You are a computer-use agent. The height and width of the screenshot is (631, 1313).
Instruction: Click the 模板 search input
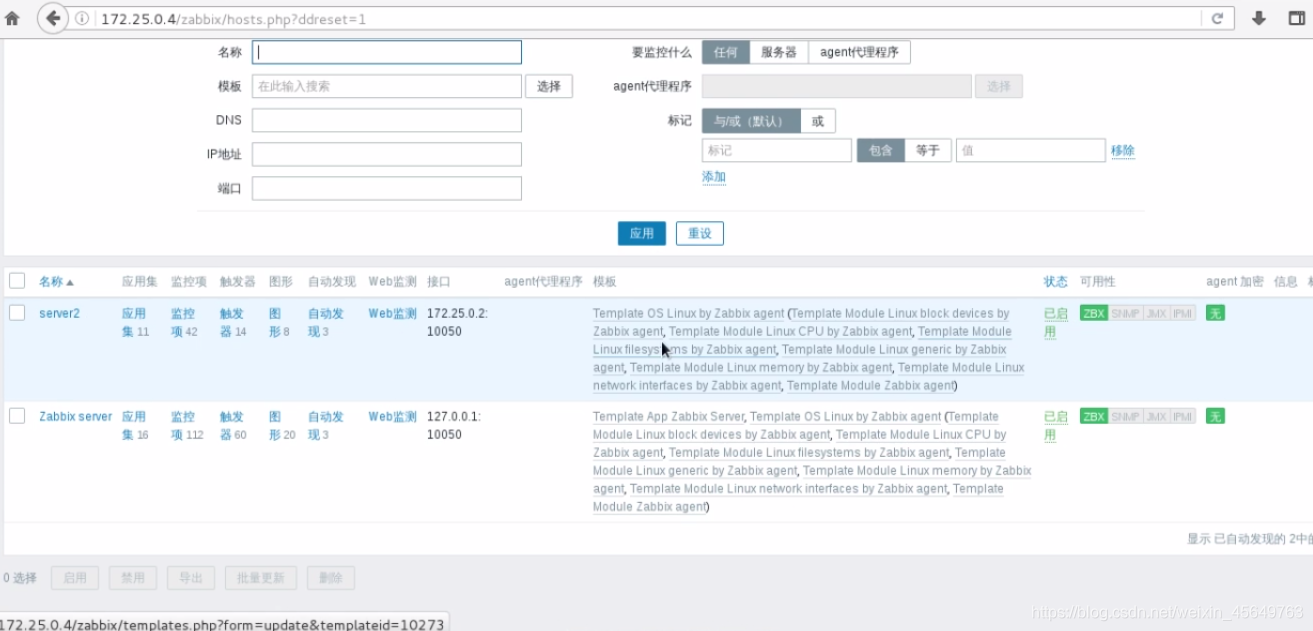pyautogui.click(x=387, y=86)
